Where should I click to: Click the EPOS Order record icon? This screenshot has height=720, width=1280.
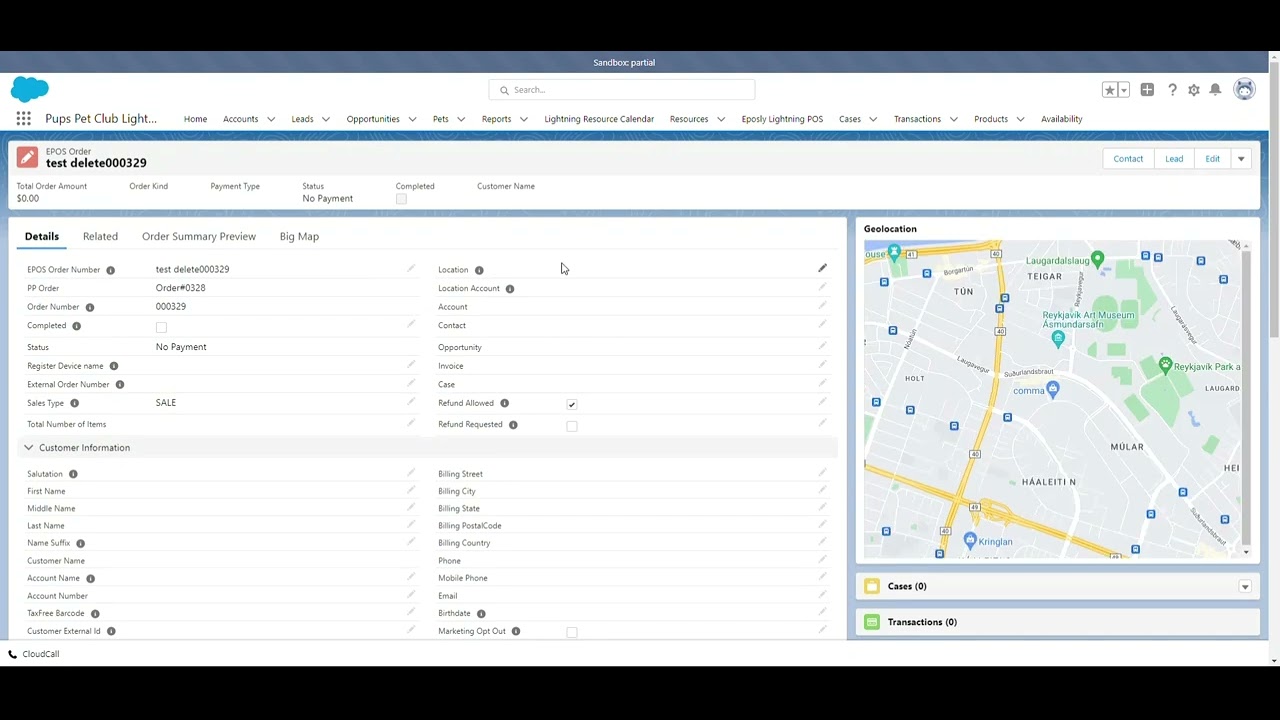point(28,157)
